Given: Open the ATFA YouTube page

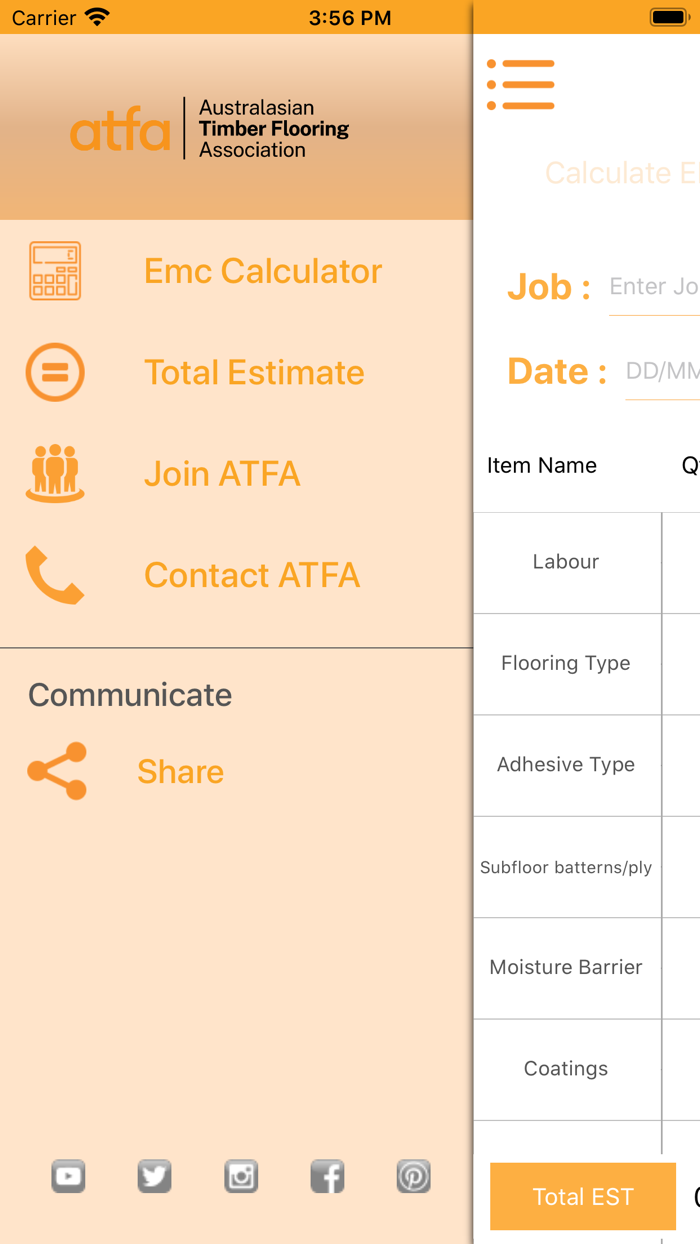Looking at the screenshot, I should click(x=68, y=1176).
